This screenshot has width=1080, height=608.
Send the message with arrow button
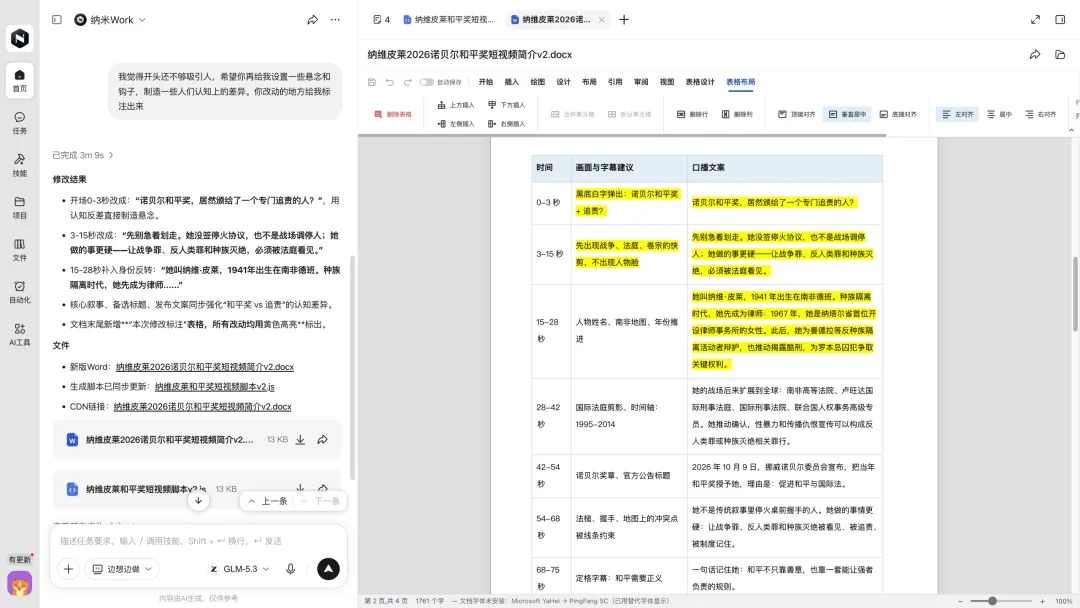329,569
